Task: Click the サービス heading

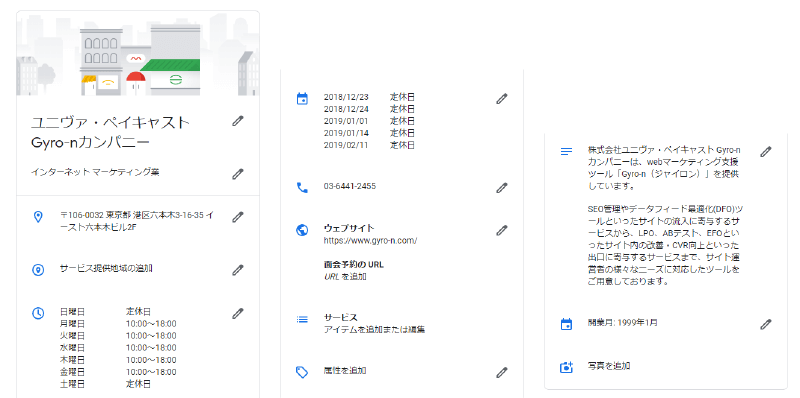Action: pyautogui.click(x=341, y=317)
